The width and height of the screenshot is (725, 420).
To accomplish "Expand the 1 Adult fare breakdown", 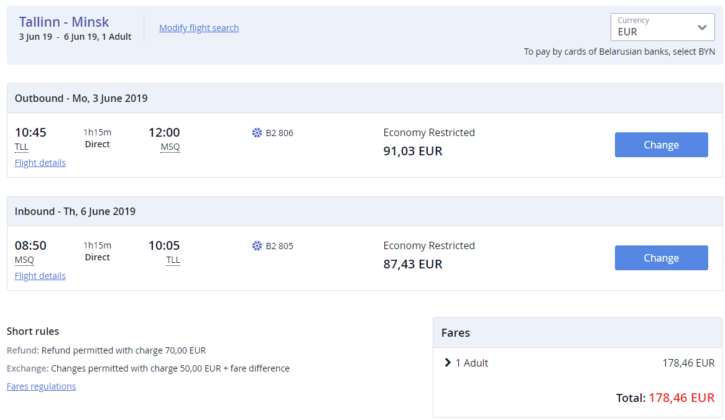I will click(x=448, y=363).
